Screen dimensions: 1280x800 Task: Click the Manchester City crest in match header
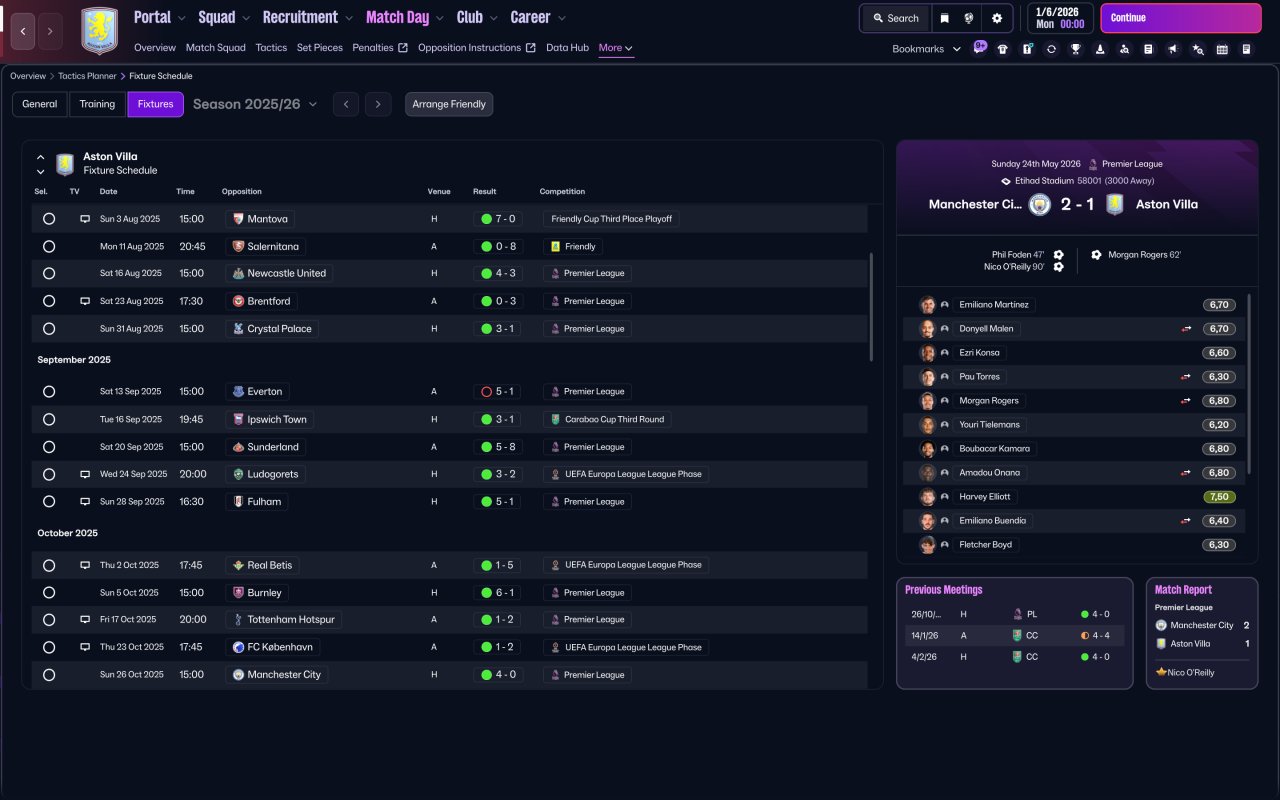click(x=1040, y=204)
